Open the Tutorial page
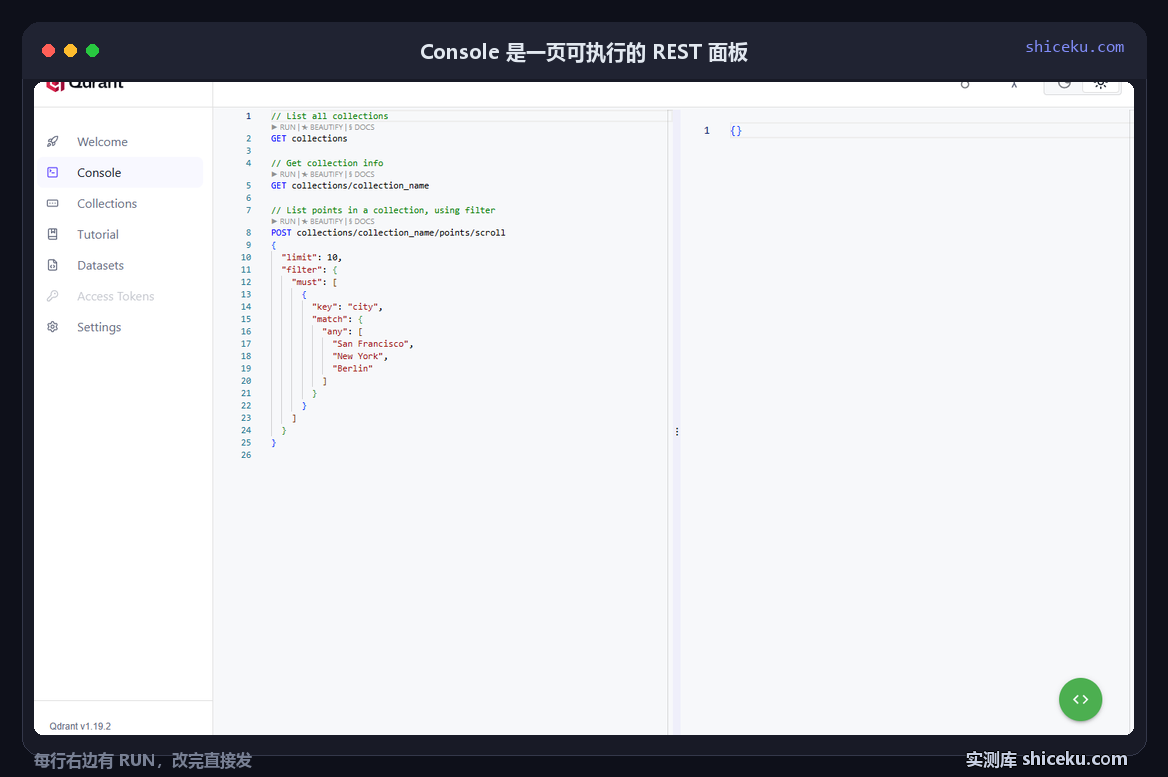 click(x=121, y=235)
